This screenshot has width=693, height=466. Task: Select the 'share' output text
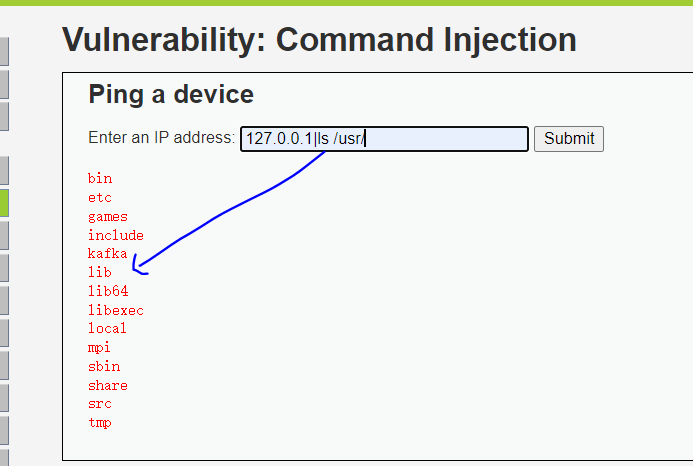pyautogui.click(x=108, y=385)
